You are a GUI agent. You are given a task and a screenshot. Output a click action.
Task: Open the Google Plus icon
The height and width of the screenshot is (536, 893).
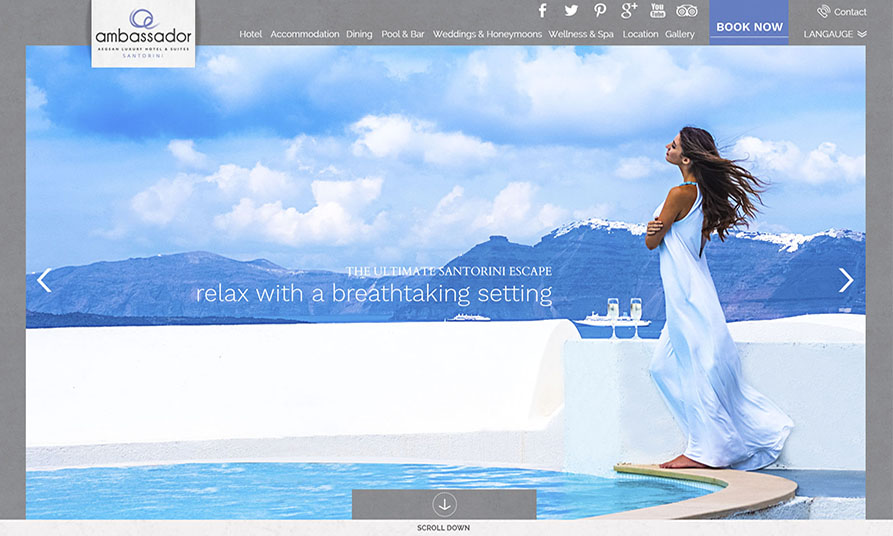(629, 11)
